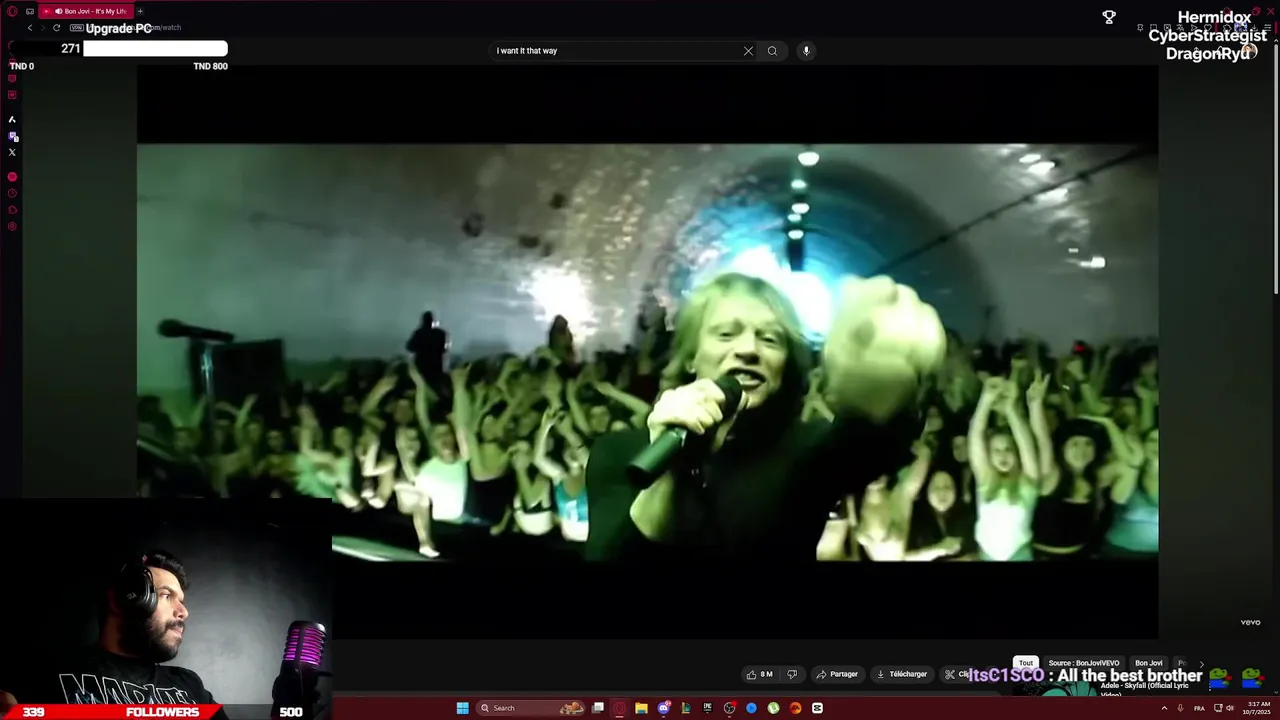This screenshot has width=1280, height=720.
Task: Open Discord from the taskbar
Action: click(x=663, y=708)
